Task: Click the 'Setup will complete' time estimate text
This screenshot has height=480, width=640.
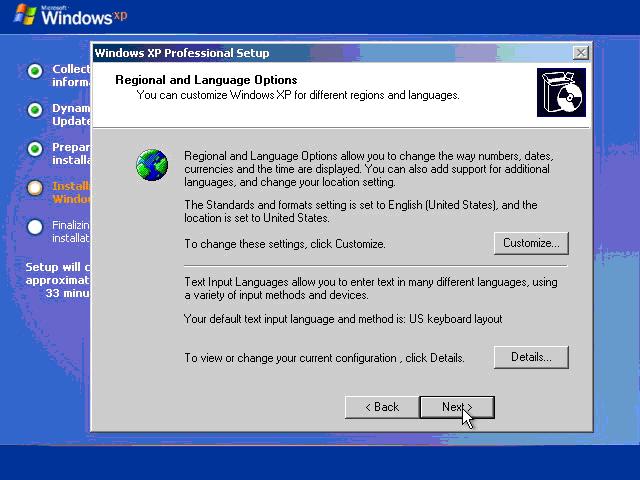Action: (58, 280)
